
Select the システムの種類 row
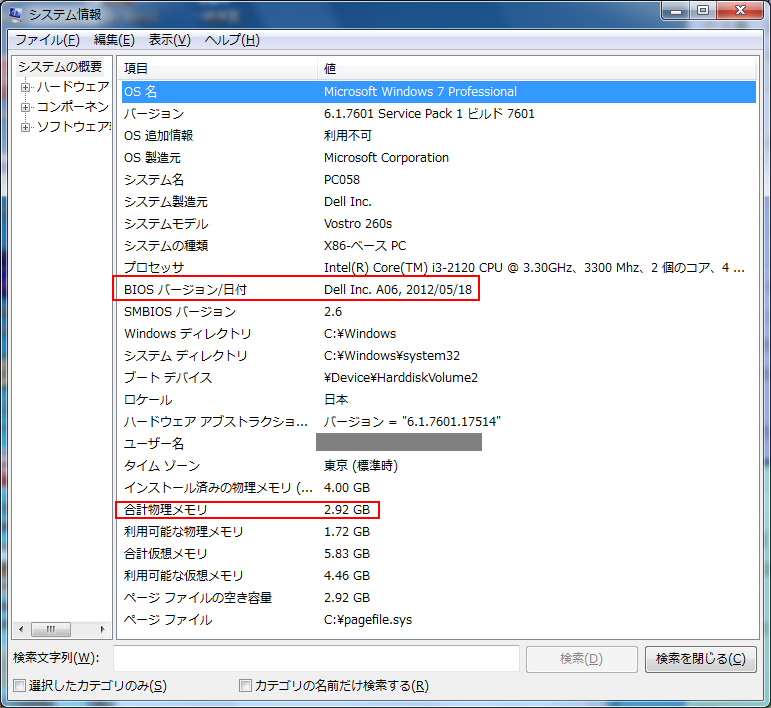point(439,246)
